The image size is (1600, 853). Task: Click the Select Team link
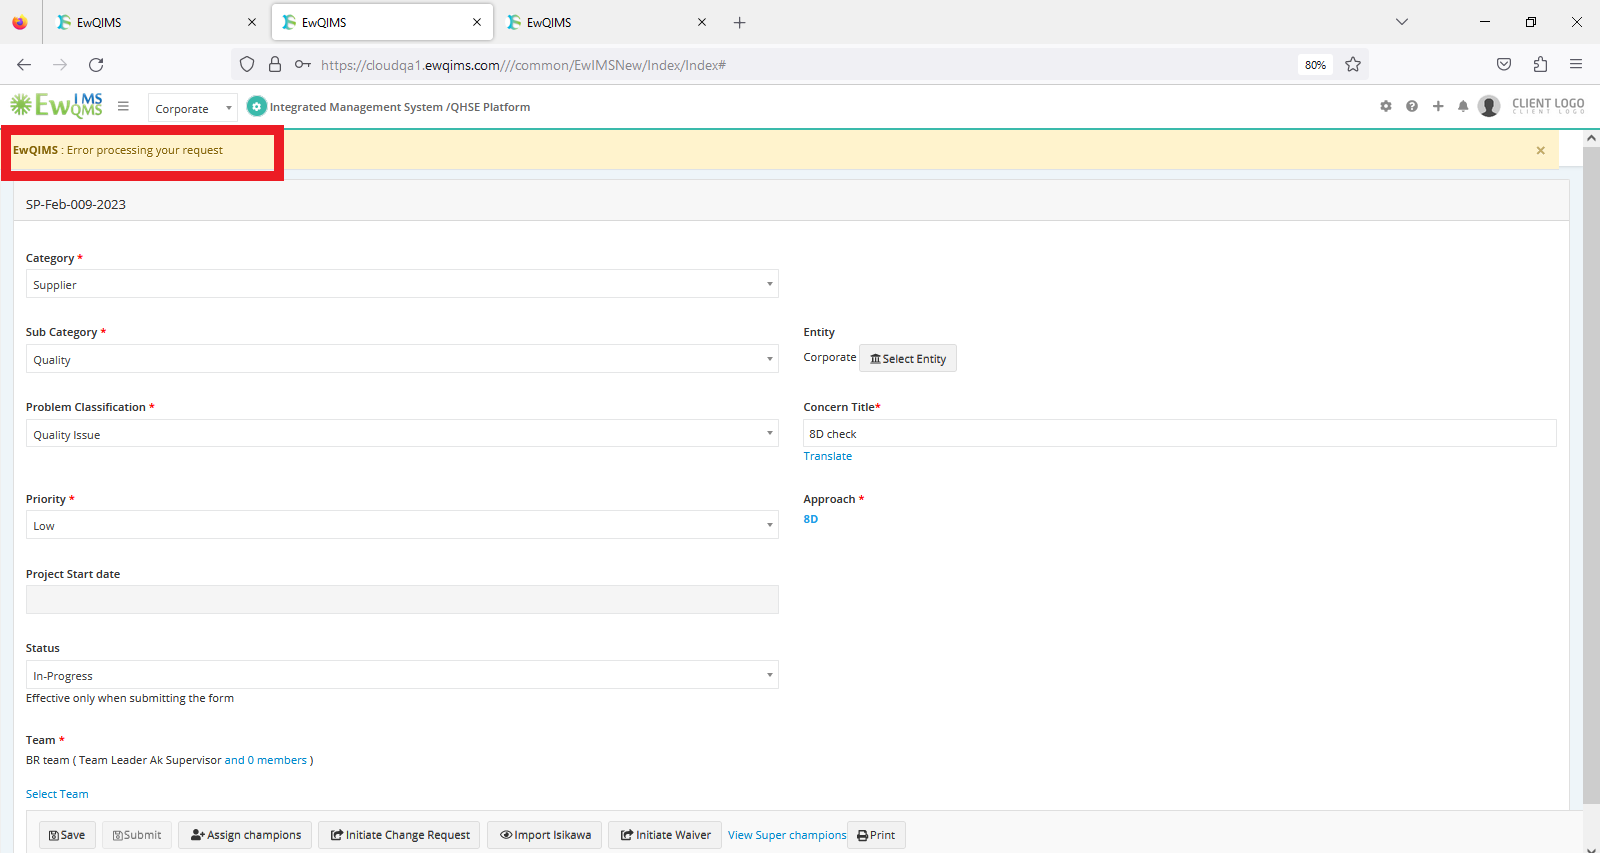click(57, 794)
